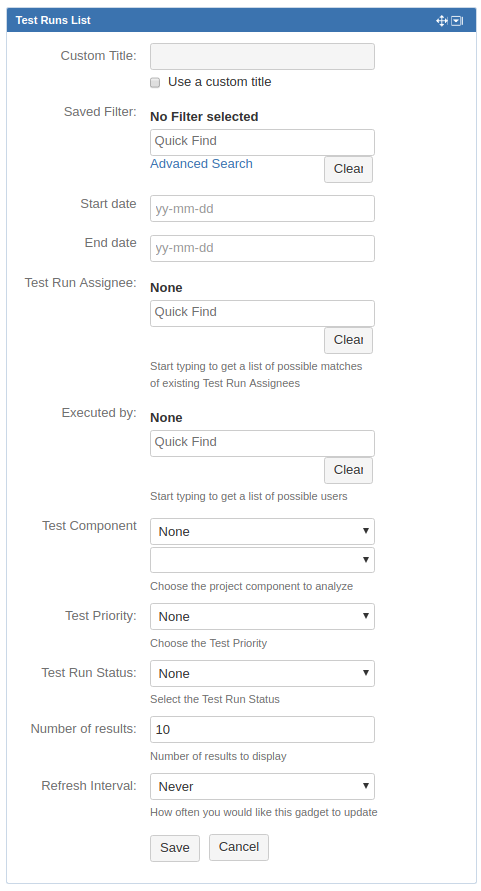Open the Advanced Search link
This screenshot has height=891, width=481.
click(x=201, y=164)
